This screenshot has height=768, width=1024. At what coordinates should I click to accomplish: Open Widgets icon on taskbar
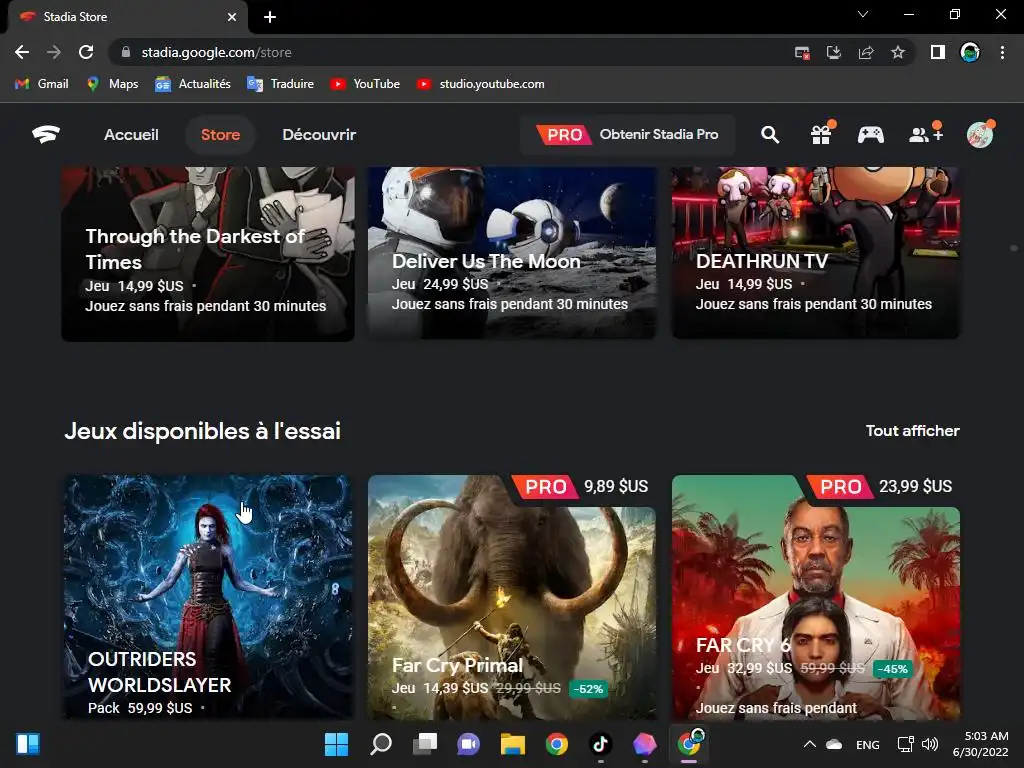[28, 744]
